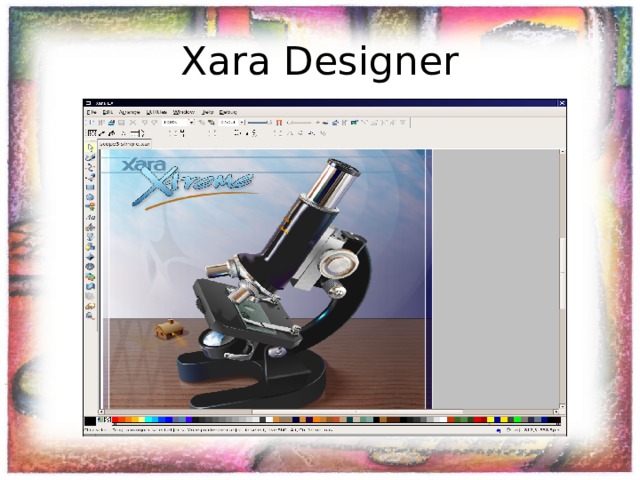Select the Contour tool

(91, 267)
